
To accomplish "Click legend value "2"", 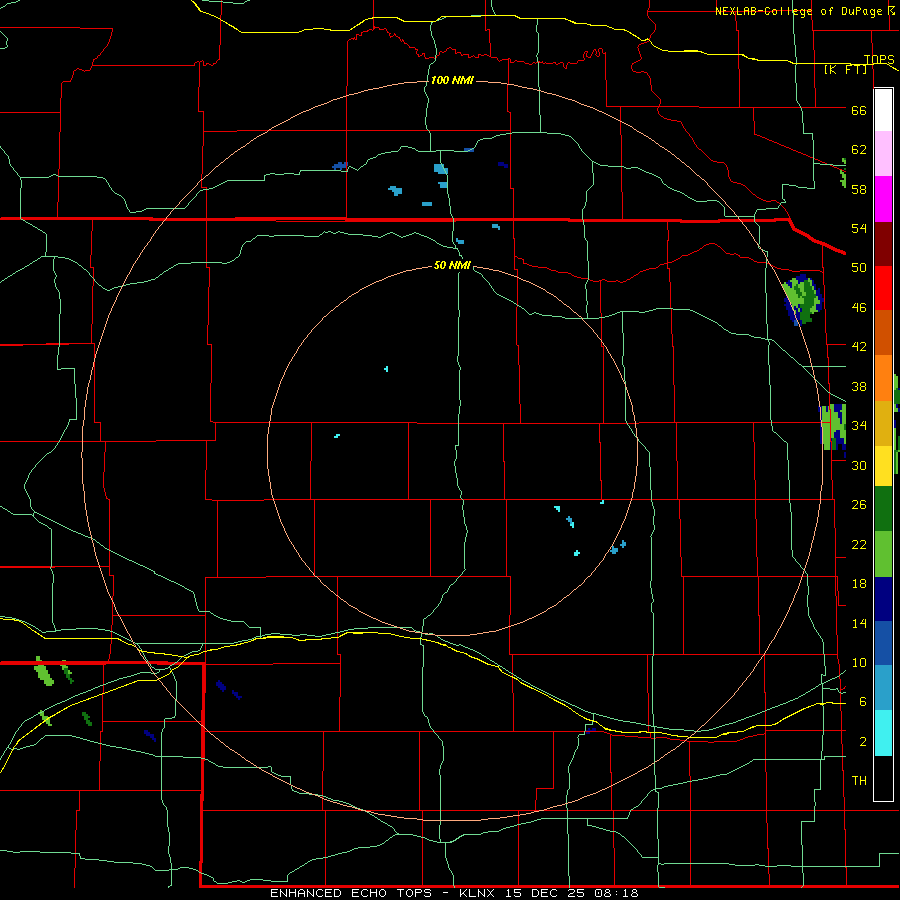I will (x=862, y=742).
